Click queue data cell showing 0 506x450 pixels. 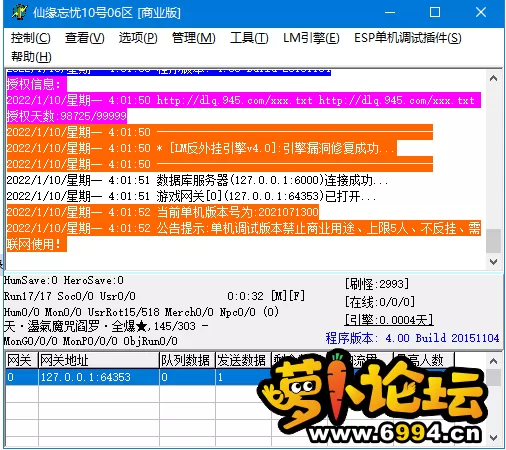(x=187, y=377)
